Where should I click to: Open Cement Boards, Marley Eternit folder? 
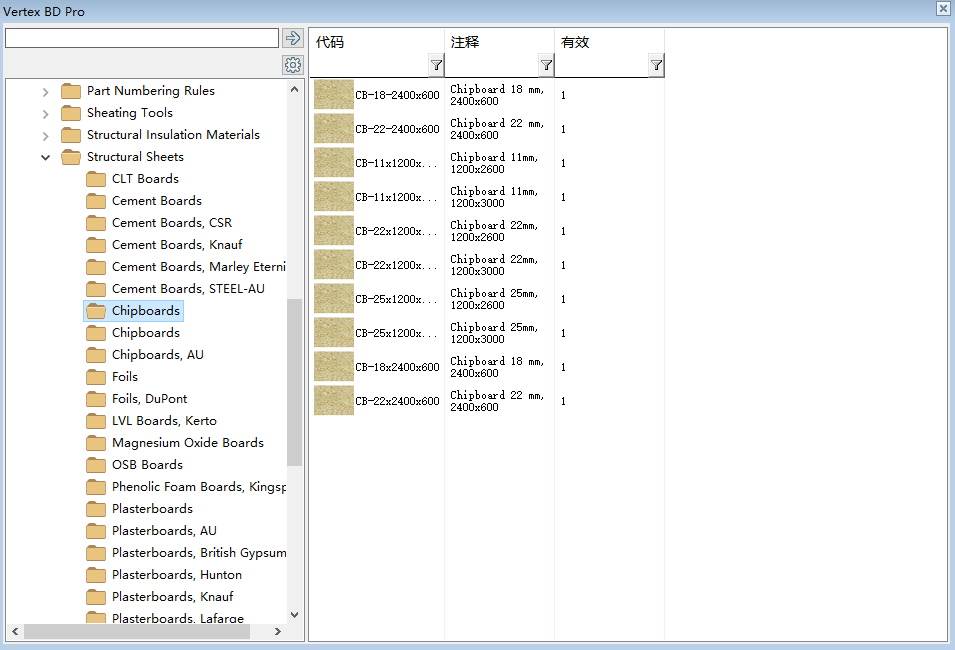point(199,266)
